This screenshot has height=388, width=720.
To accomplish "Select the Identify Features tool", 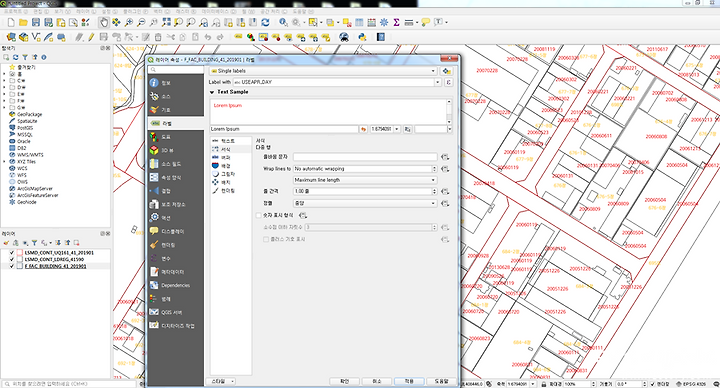I will [283, 22].
